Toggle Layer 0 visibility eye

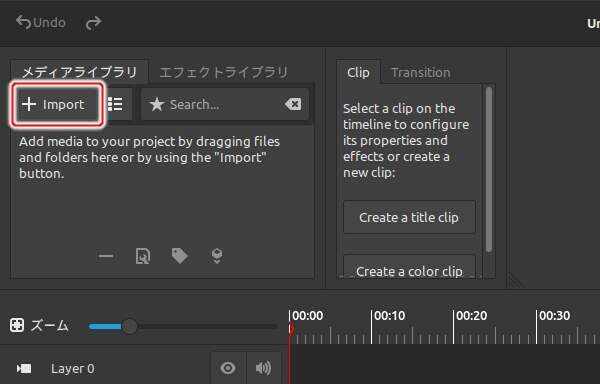(228, 368)
